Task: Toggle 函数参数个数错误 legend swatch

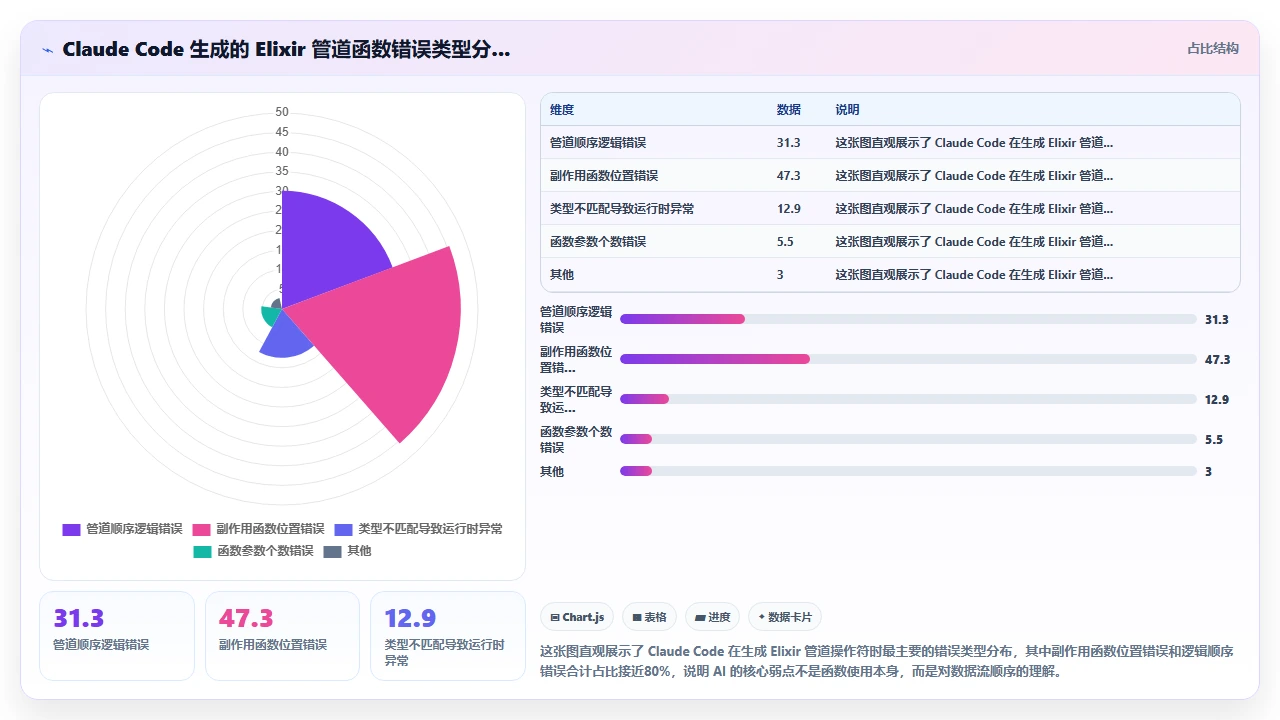Action: click(201, 551)
